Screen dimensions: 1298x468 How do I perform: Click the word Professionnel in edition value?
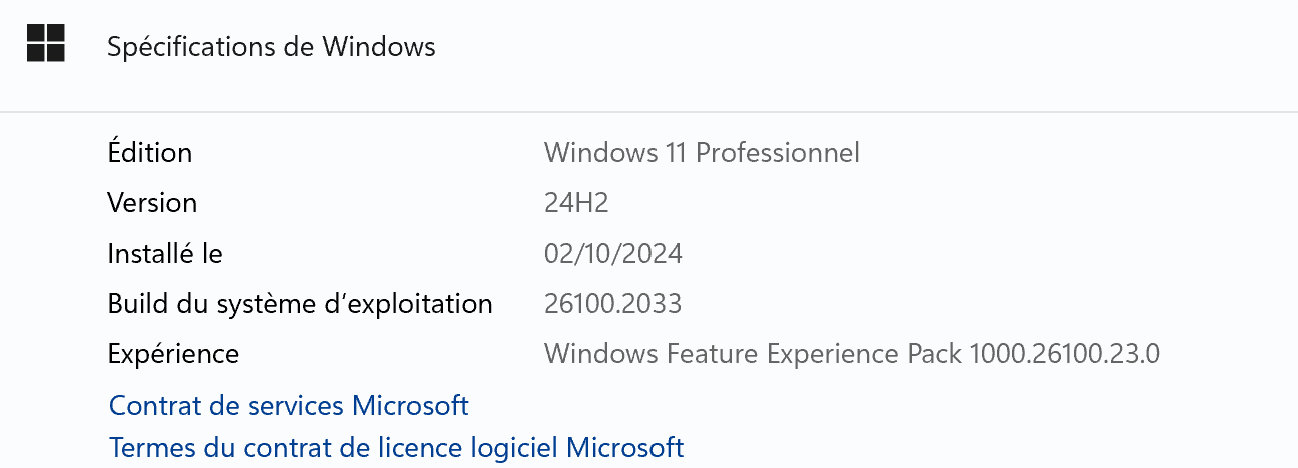(x=778, y=152)
